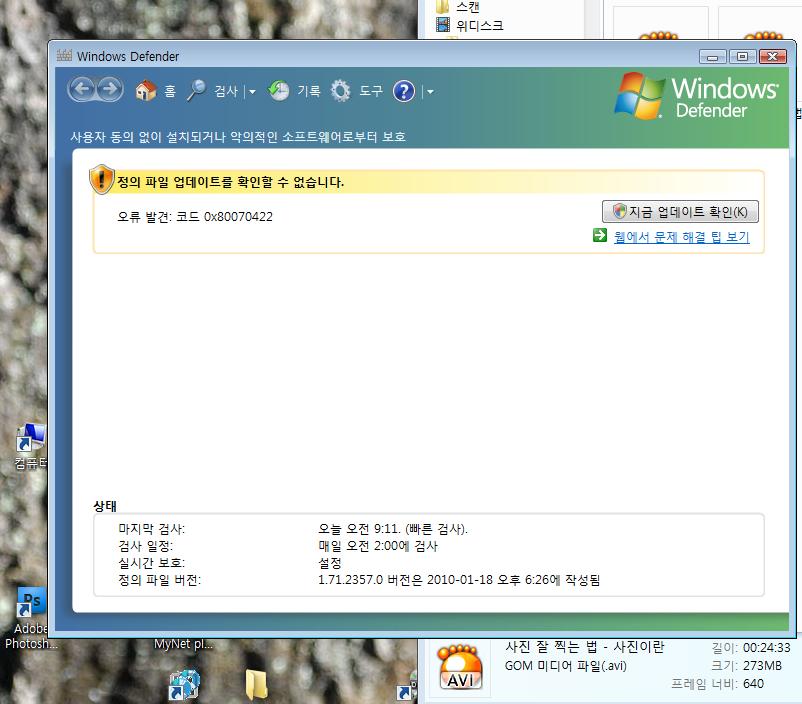802x704 pixels.
Task: Click the Windows Defender title bar icon
Action: coord(64,55)
